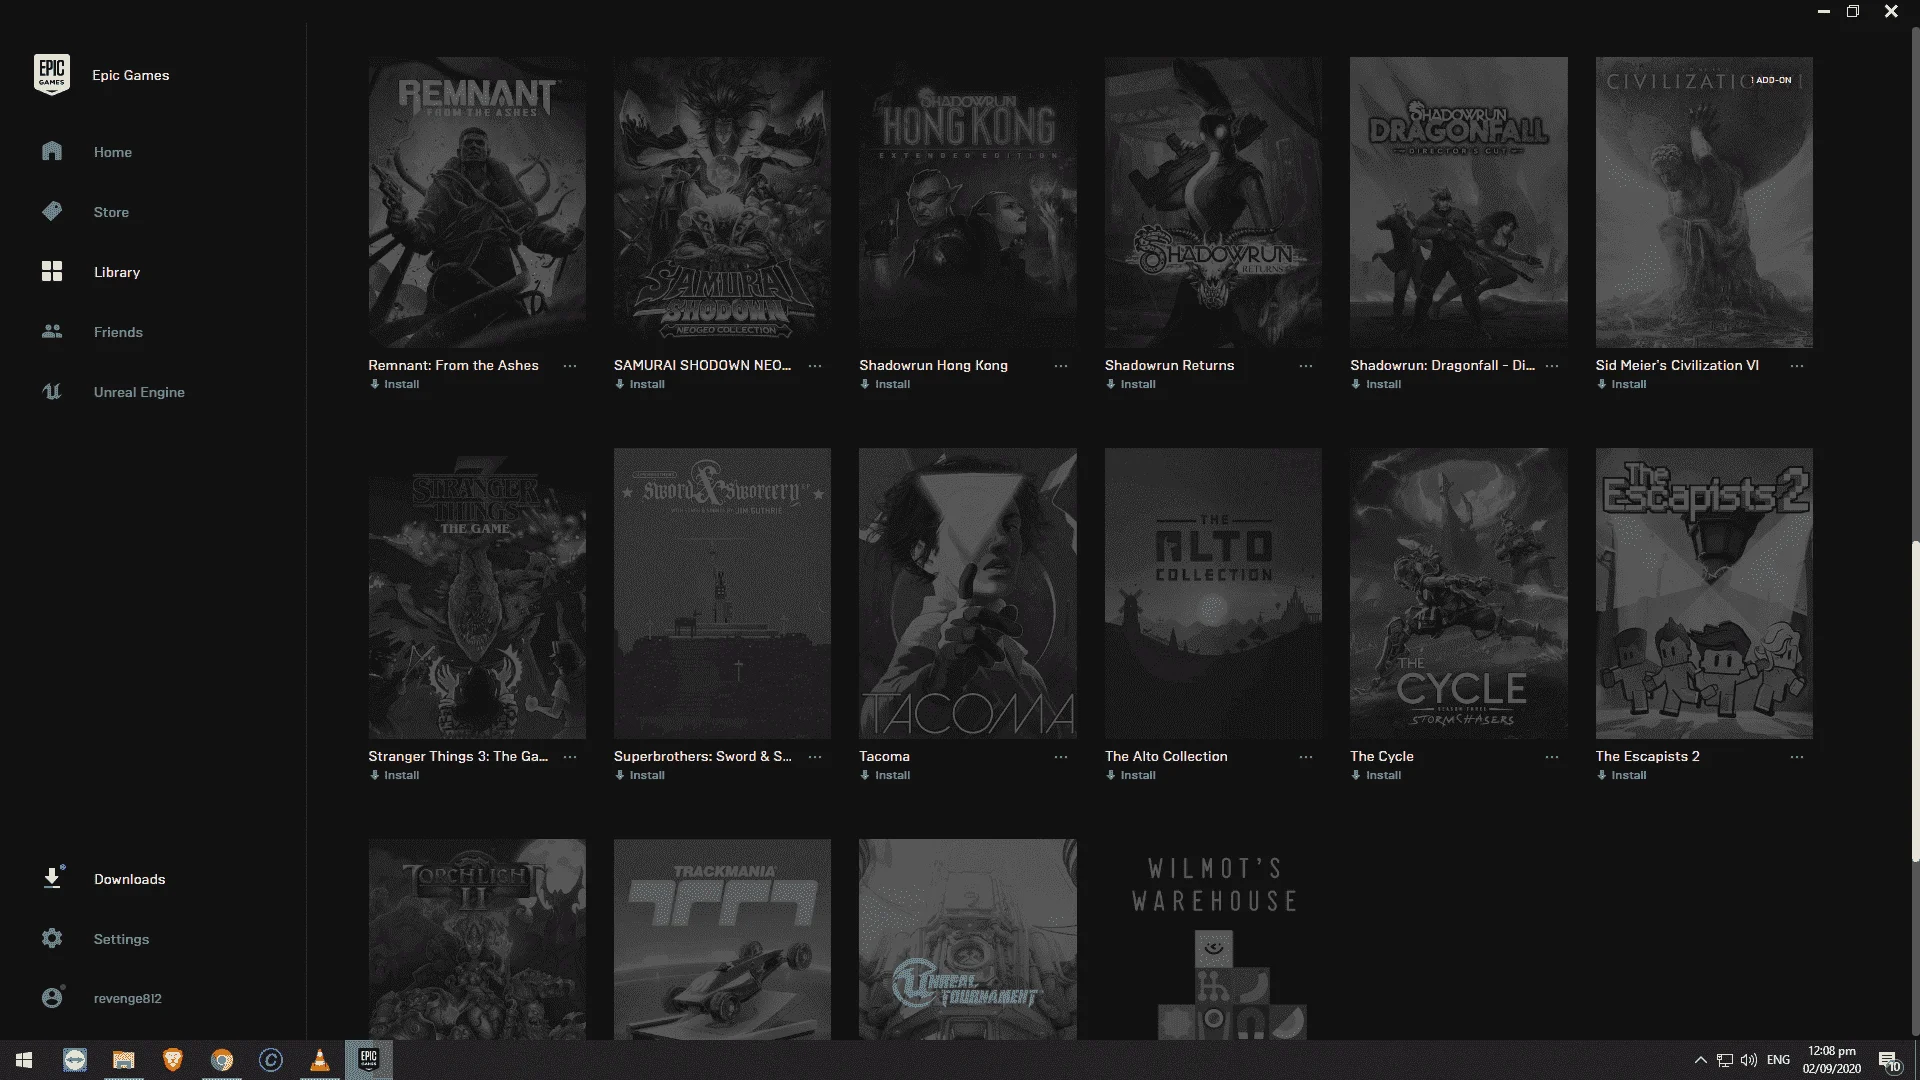Click the revenge812 profile avatar icon
Screen dimensions: 1920x1080
[x=52, y=997]
